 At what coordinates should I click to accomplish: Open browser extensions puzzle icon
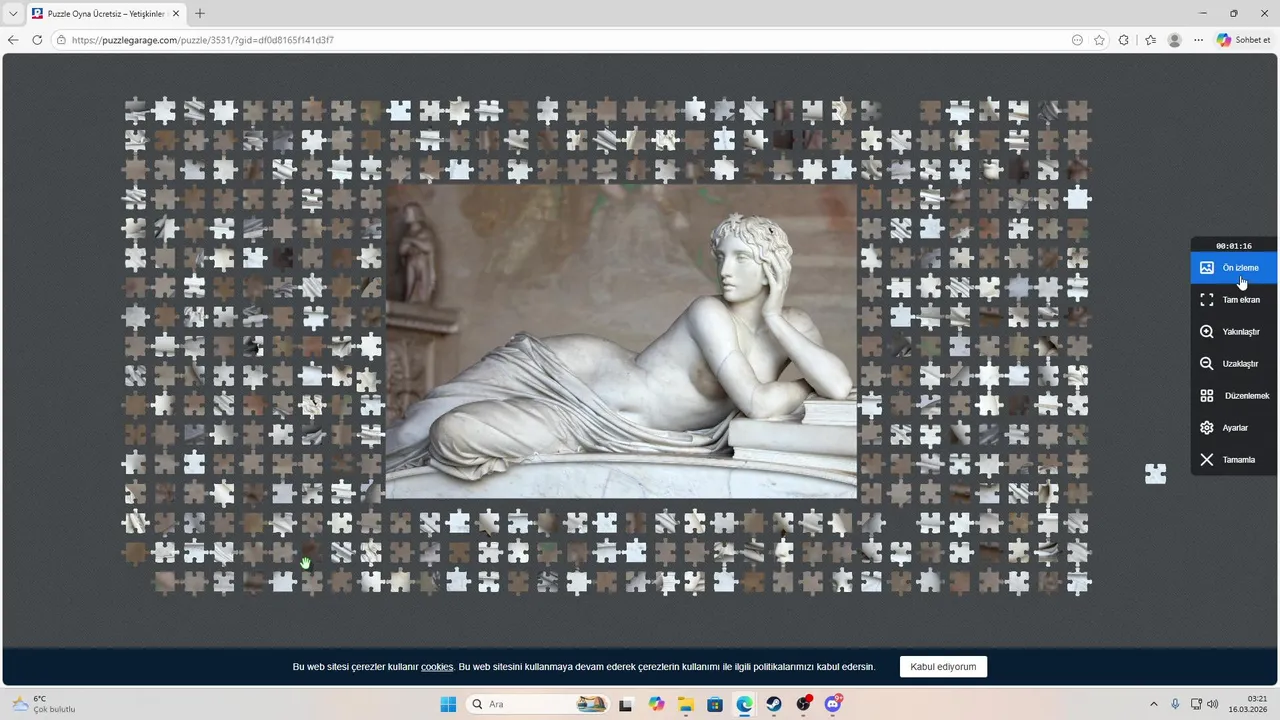pyautogui.click(x=1124, y=40)
